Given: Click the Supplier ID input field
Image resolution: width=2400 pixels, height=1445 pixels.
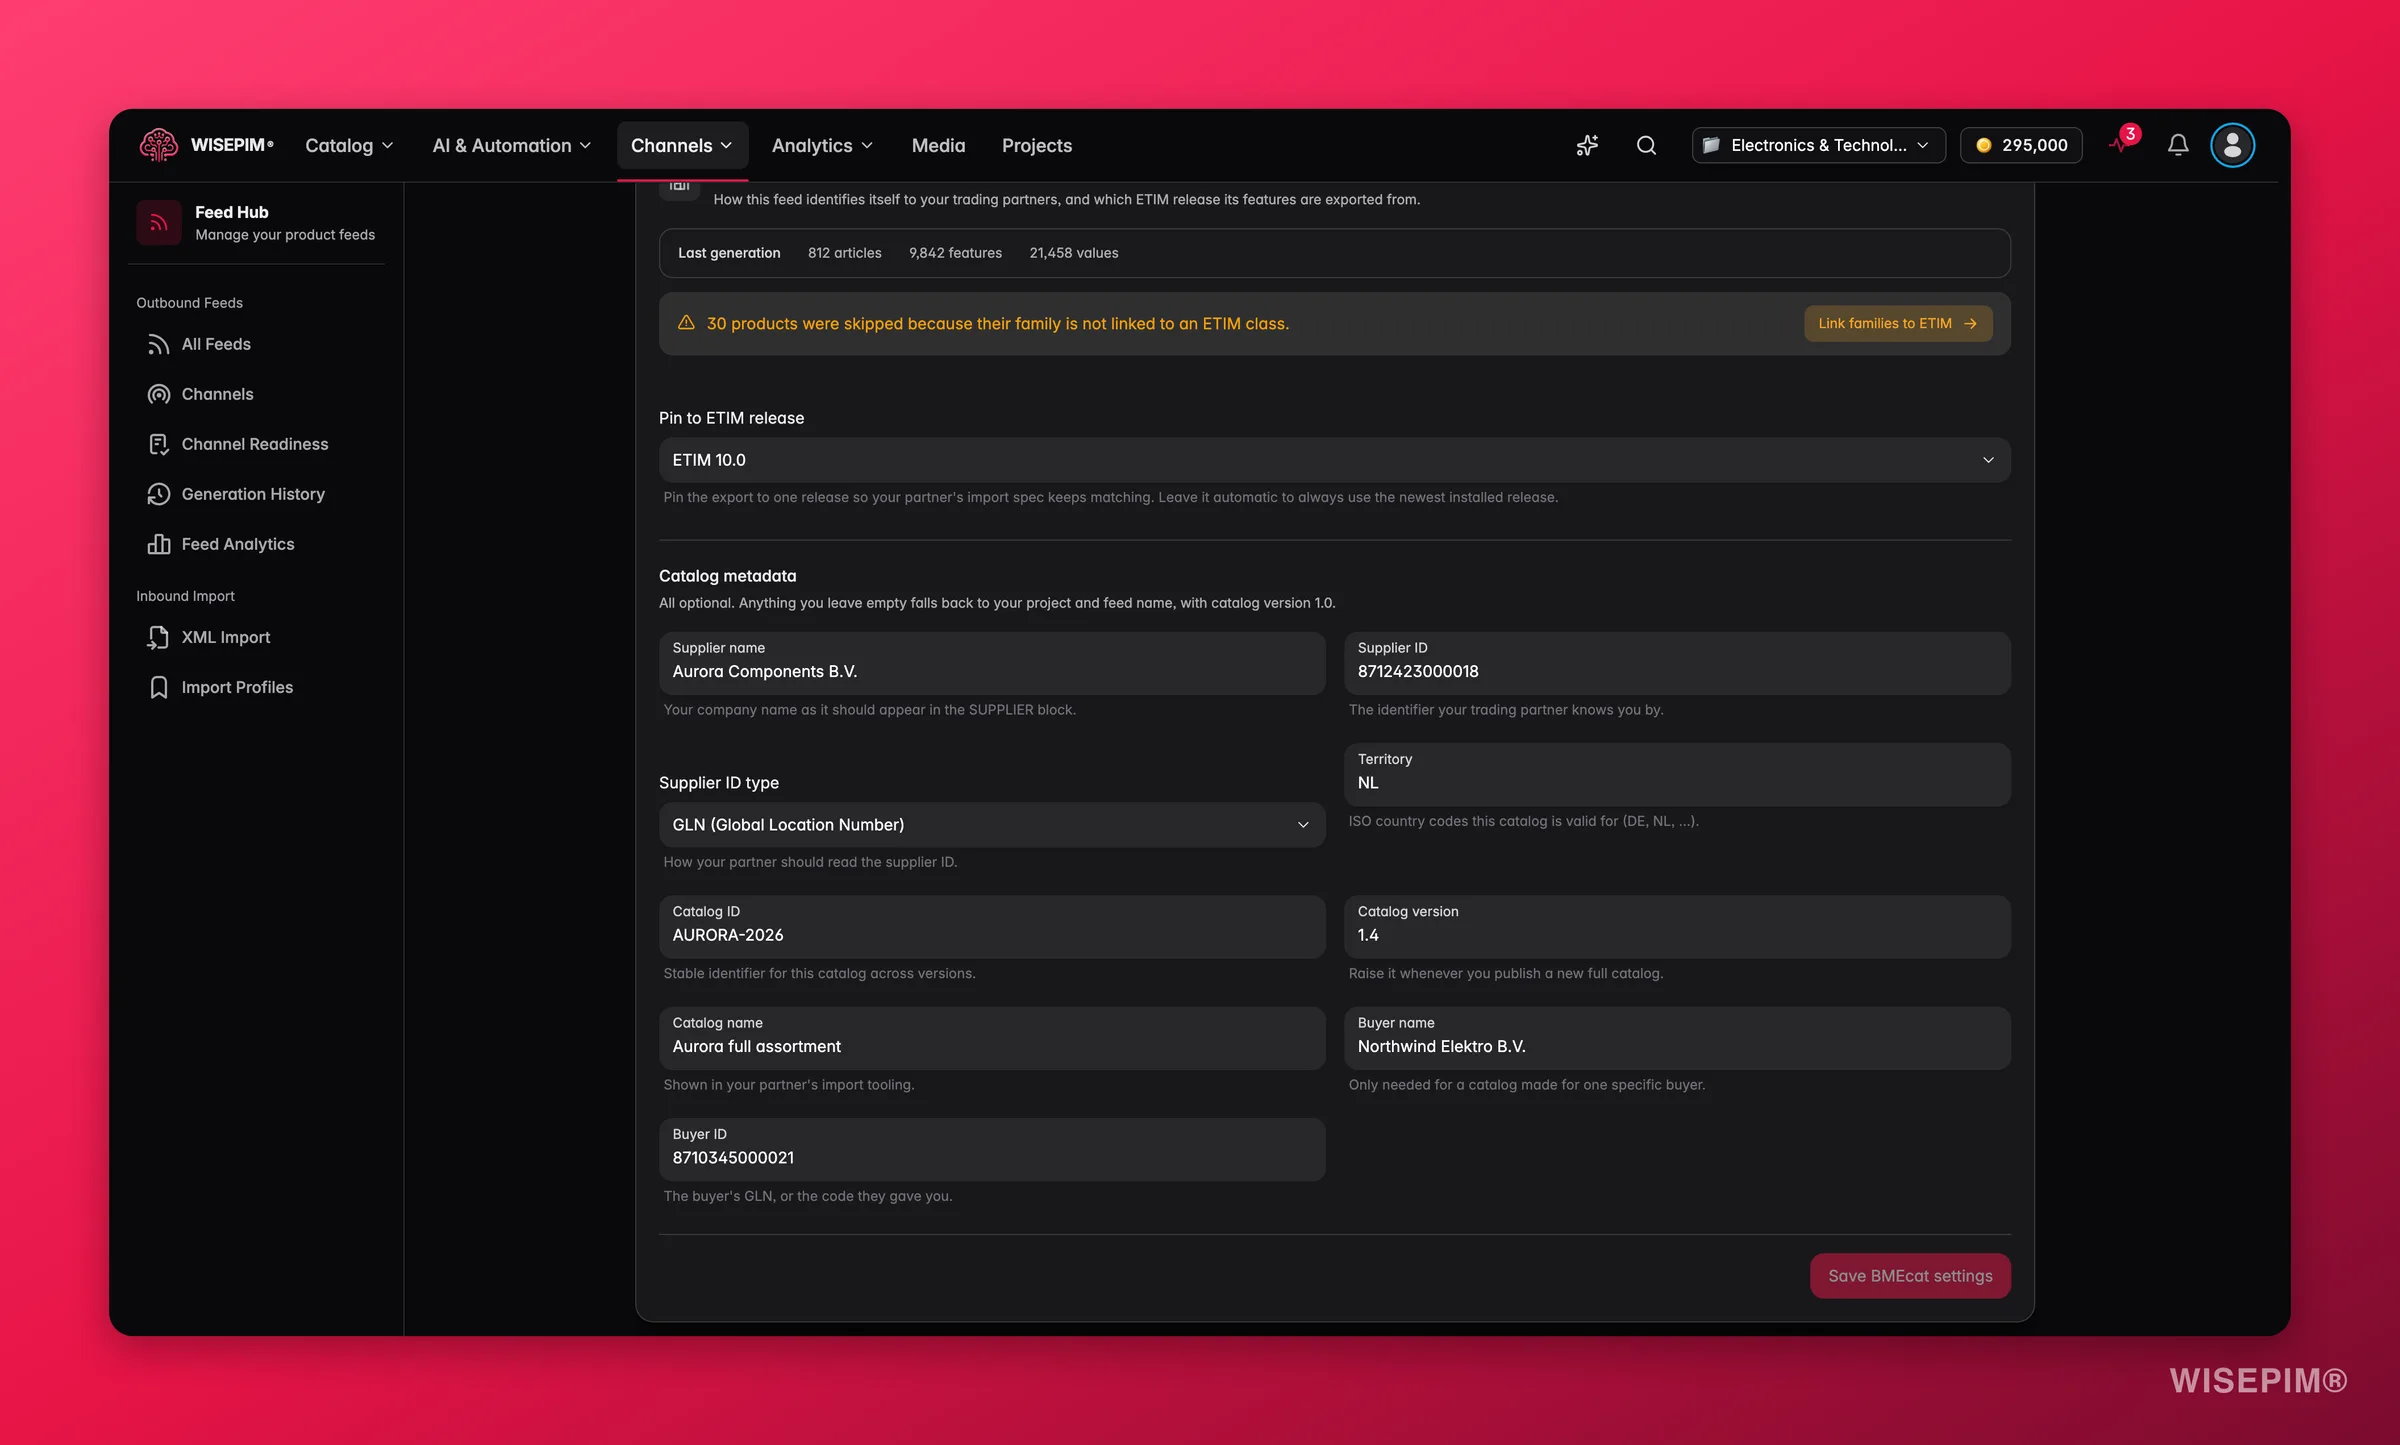Looking at the screenshot, I should click(1676, 663).
